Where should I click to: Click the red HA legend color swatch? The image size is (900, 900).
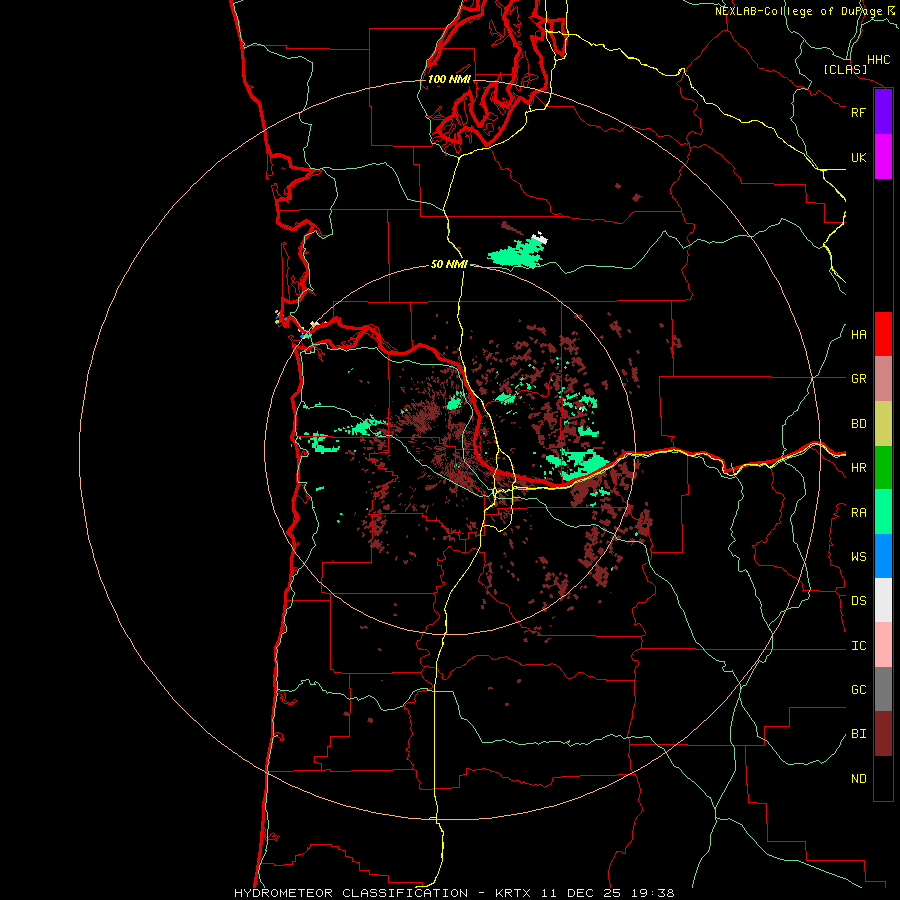click(883, 334)
